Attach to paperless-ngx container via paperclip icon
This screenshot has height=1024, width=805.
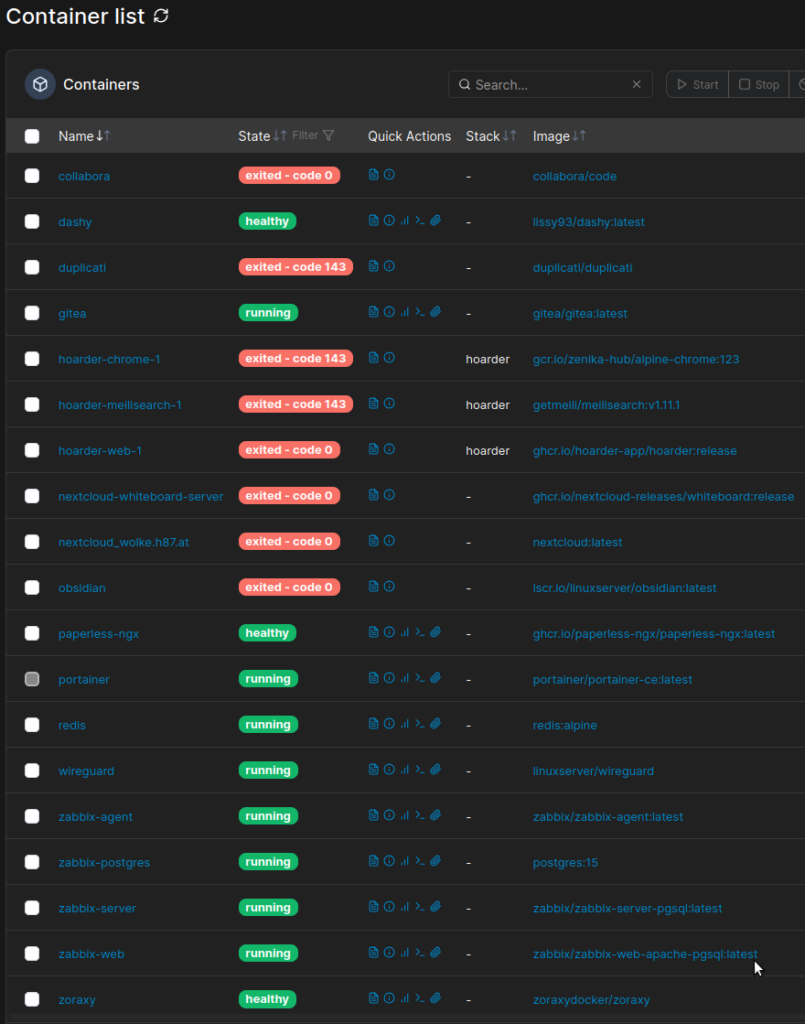click(435, 632)
